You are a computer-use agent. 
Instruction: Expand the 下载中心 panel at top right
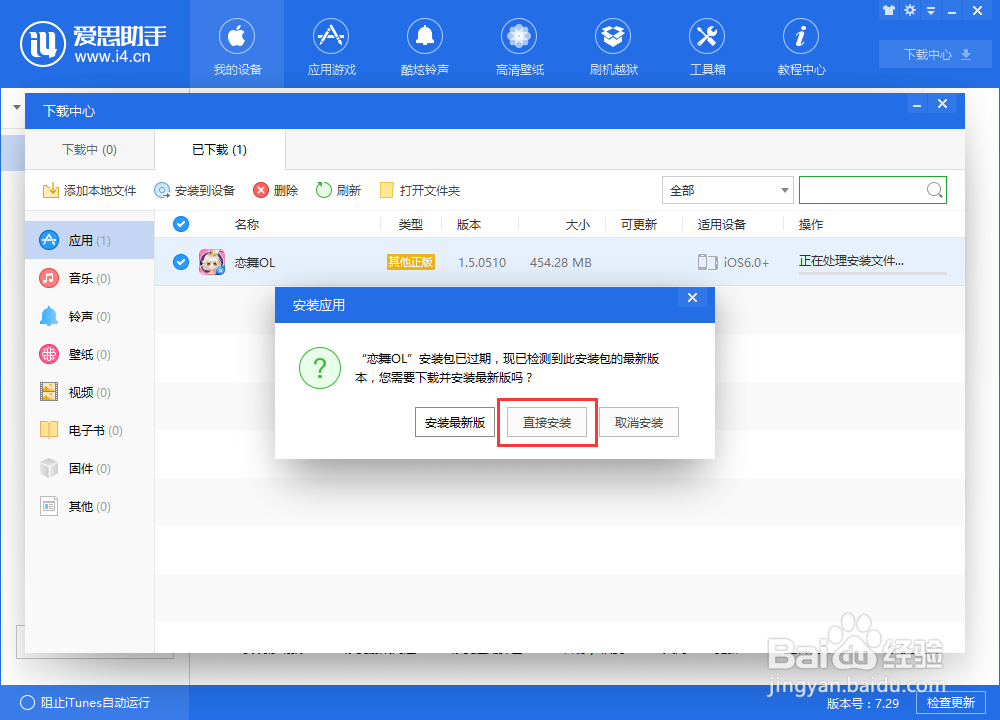click(934, 54)
